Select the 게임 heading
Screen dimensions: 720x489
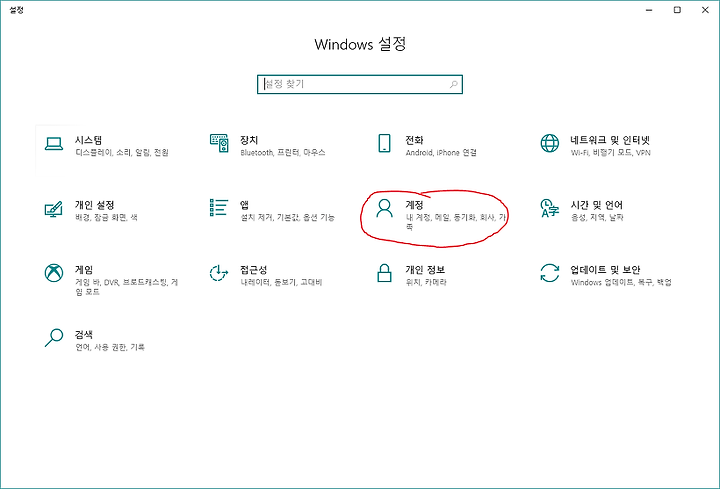(84, 270)
